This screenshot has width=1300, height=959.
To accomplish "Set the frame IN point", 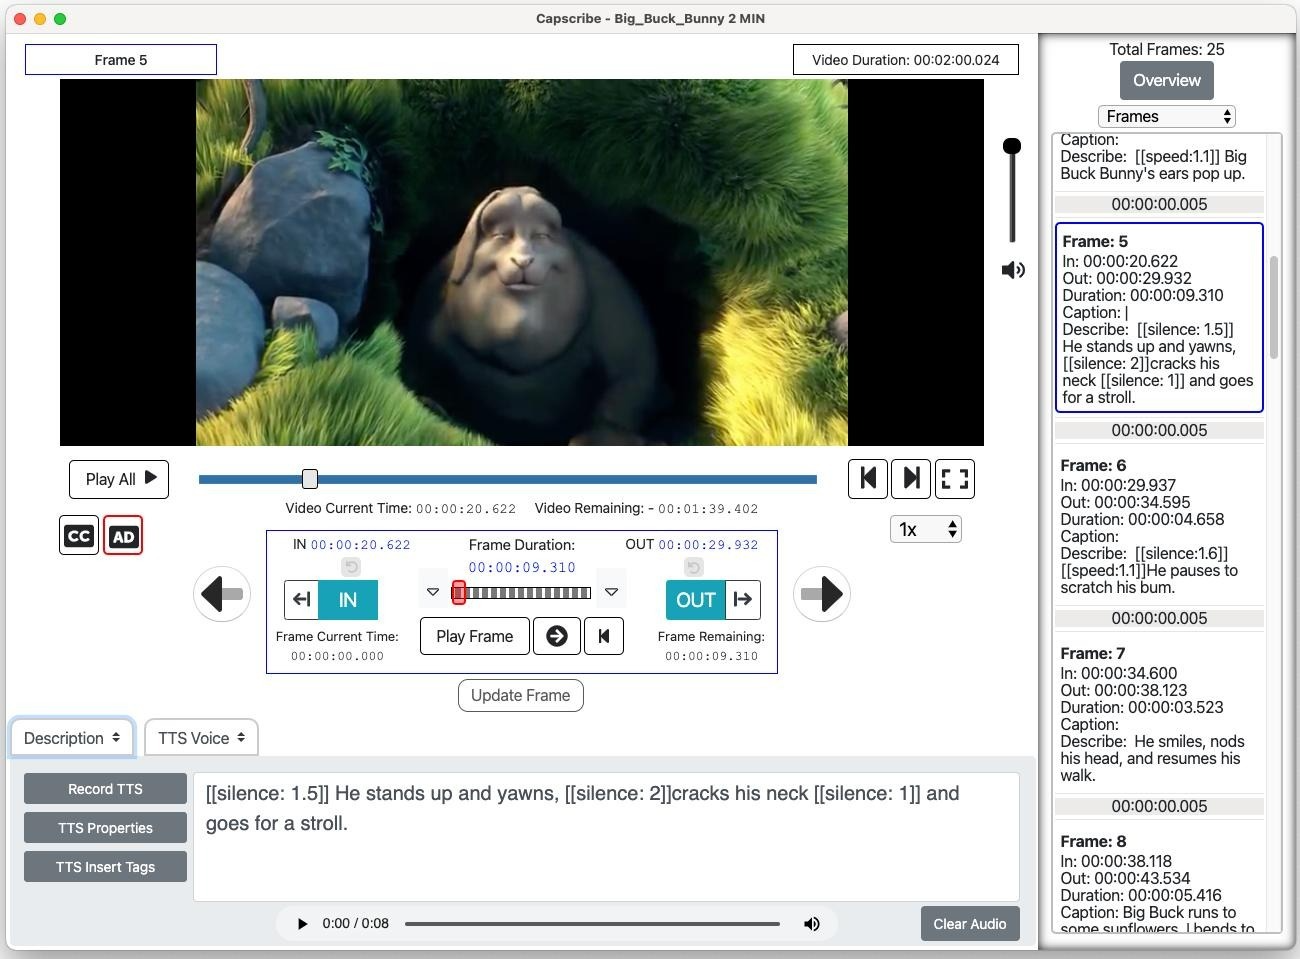I will click(x=348, y=600).
